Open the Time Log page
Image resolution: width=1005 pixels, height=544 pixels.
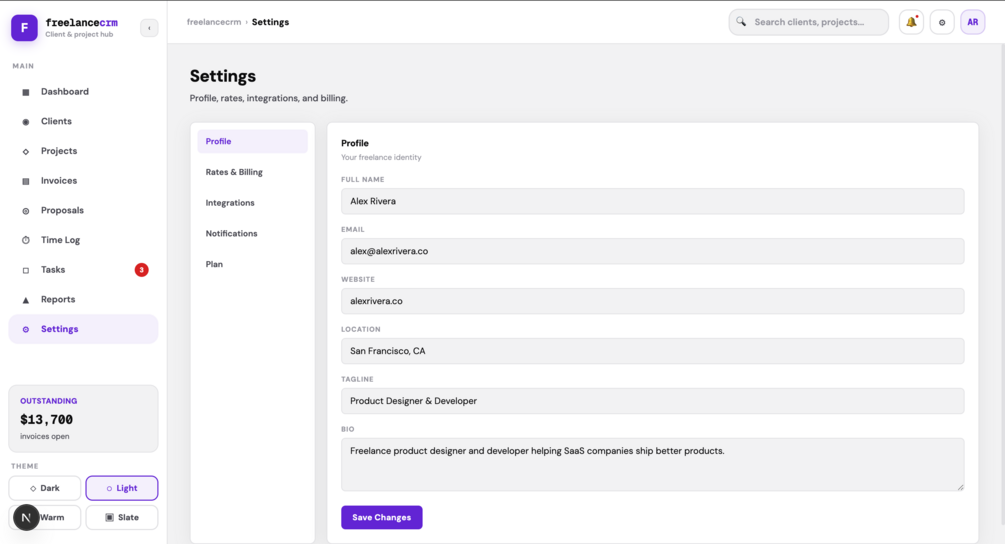pos(60,240)
